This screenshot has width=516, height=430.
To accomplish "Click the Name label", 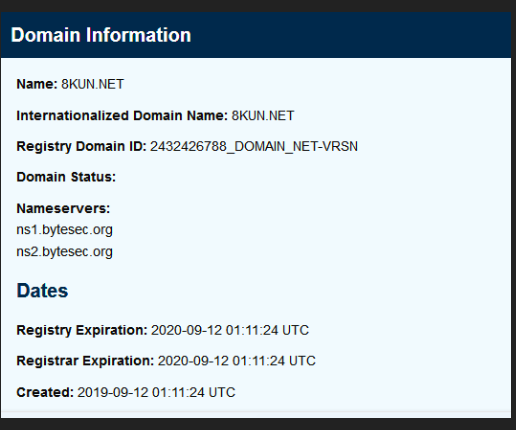I will coord(37,84).
